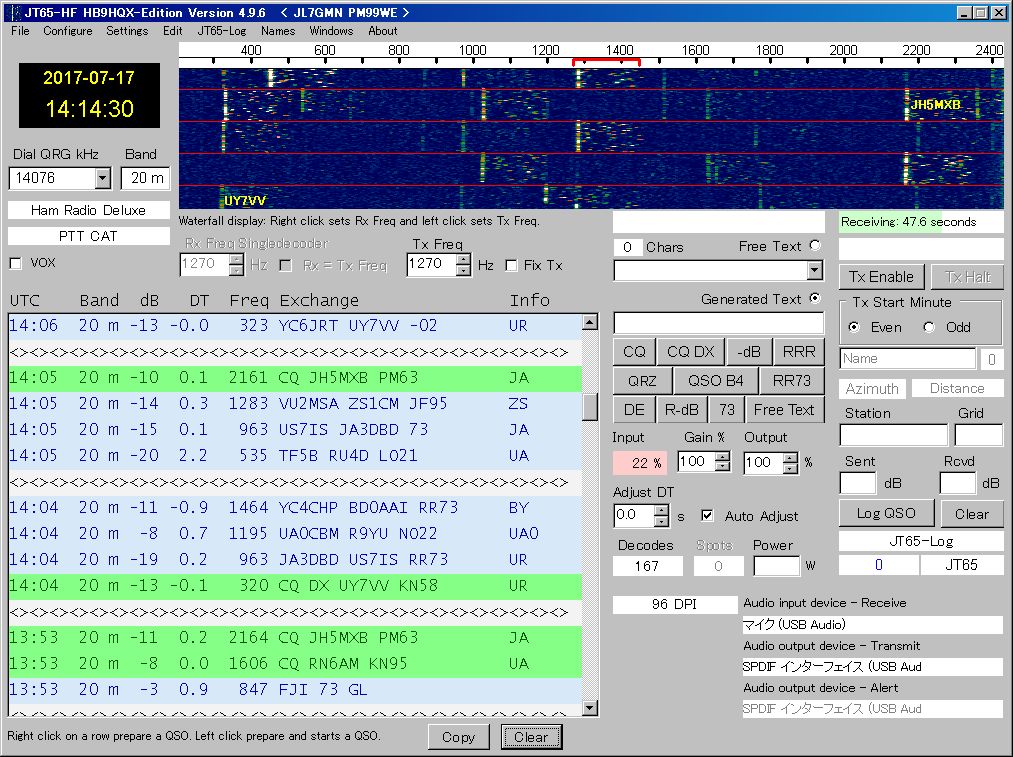
Task: Click the Grid input field
Action: 978,435
